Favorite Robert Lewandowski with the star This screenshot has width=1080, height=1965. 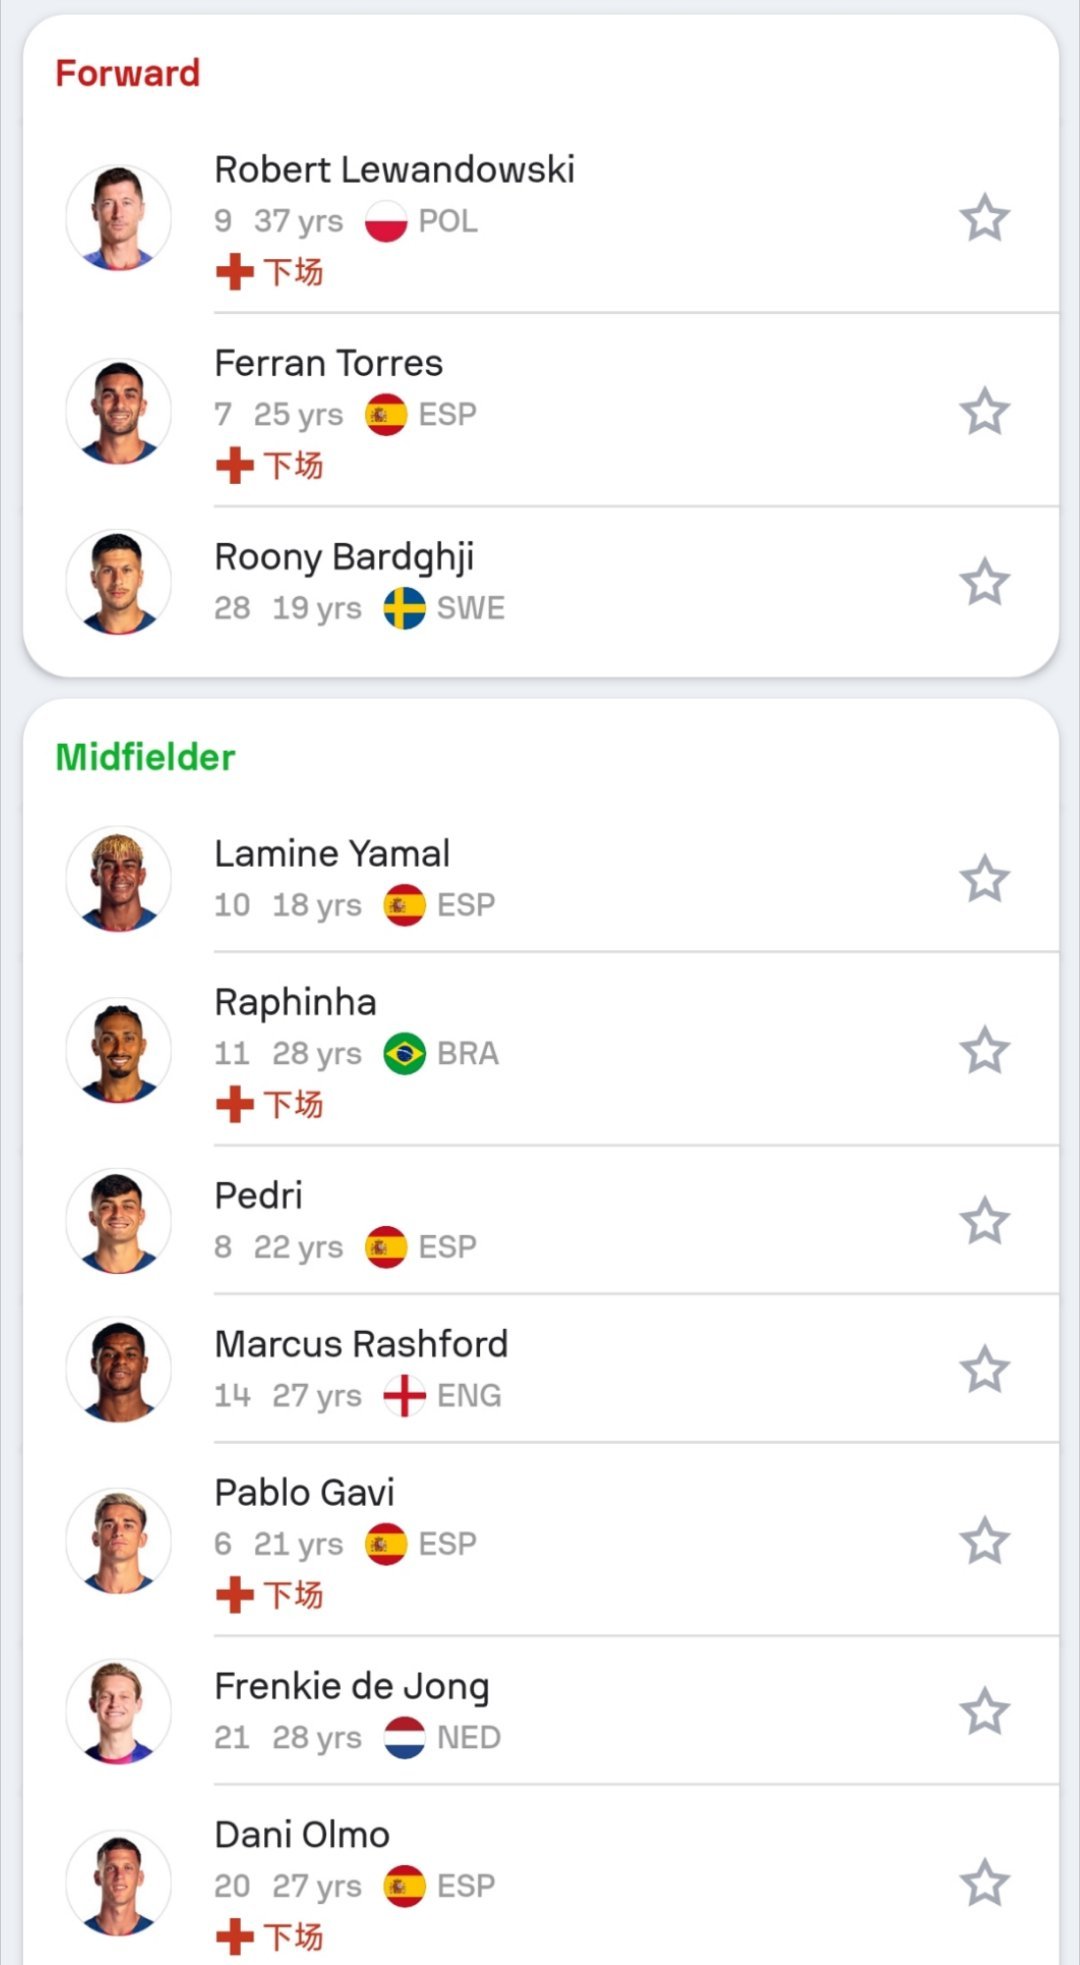(984, 218)
